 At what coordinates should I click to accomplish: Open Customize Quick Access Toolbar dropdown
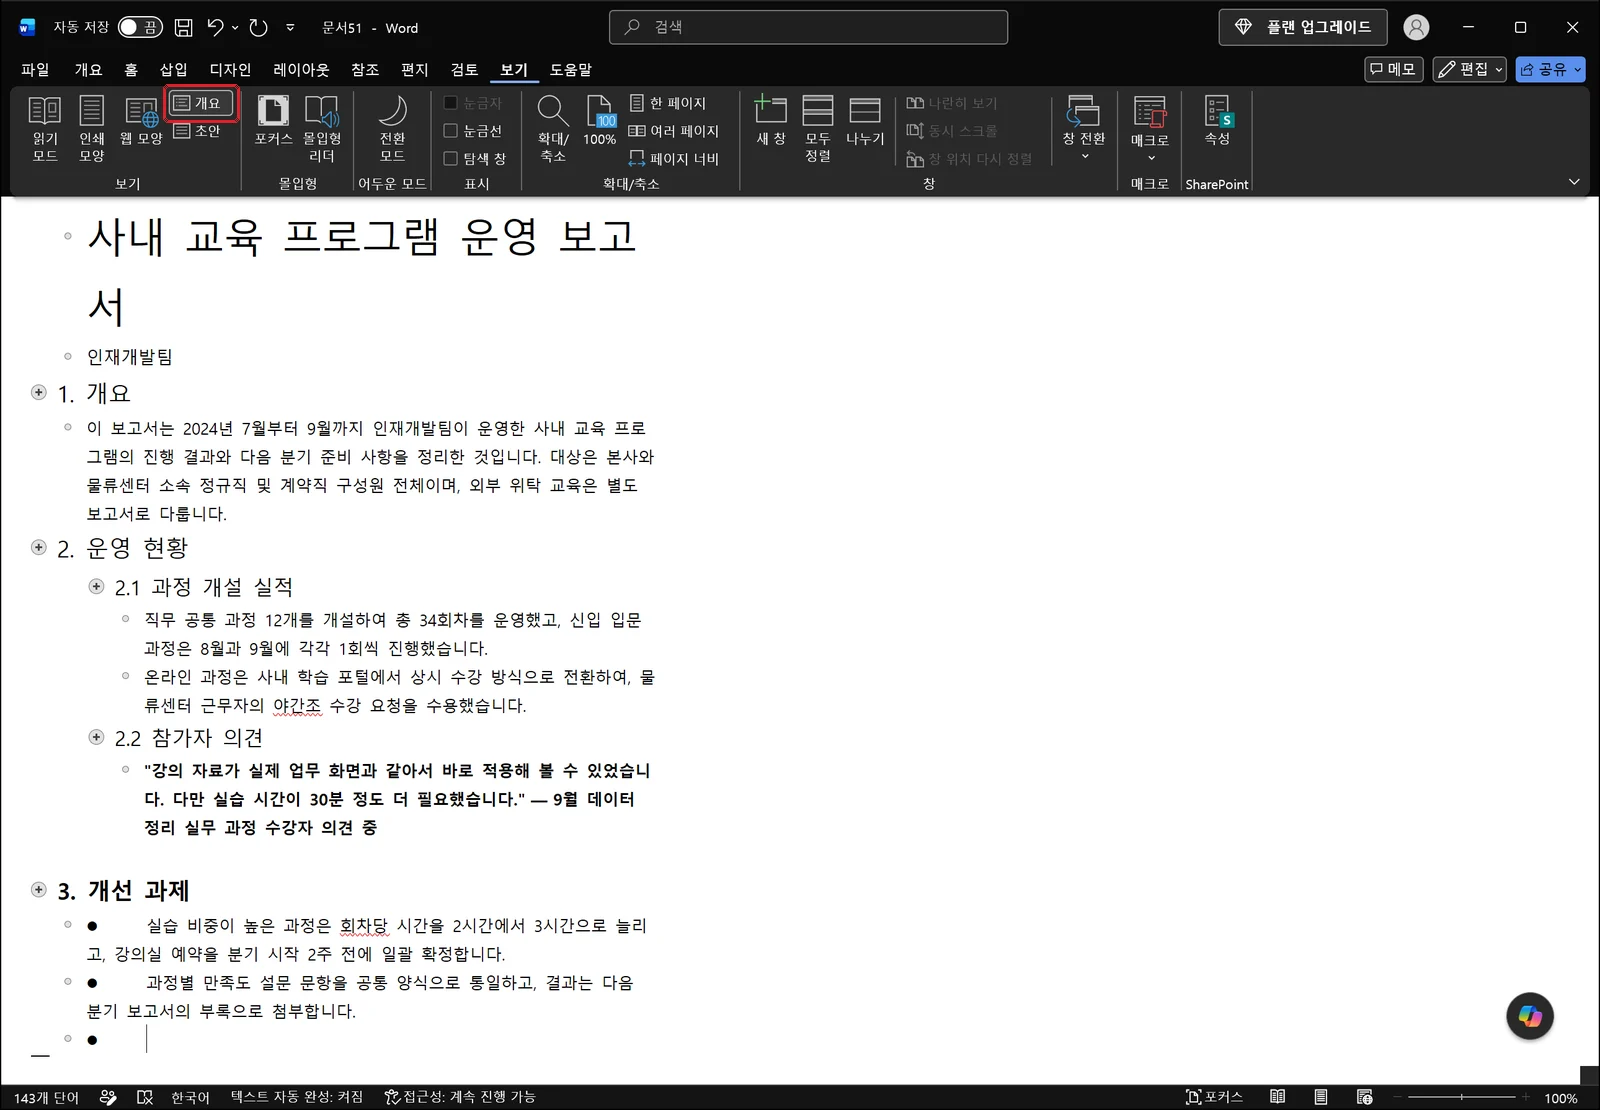[290, 28]
